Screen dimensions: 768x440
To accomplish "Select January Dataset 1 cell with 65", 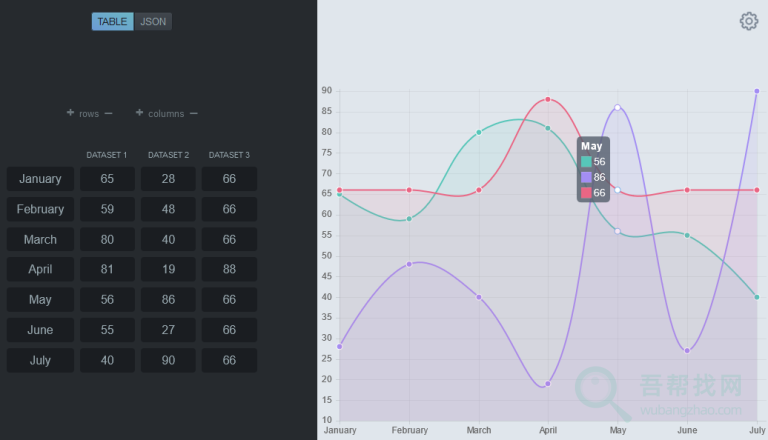I will click(107, 179).
